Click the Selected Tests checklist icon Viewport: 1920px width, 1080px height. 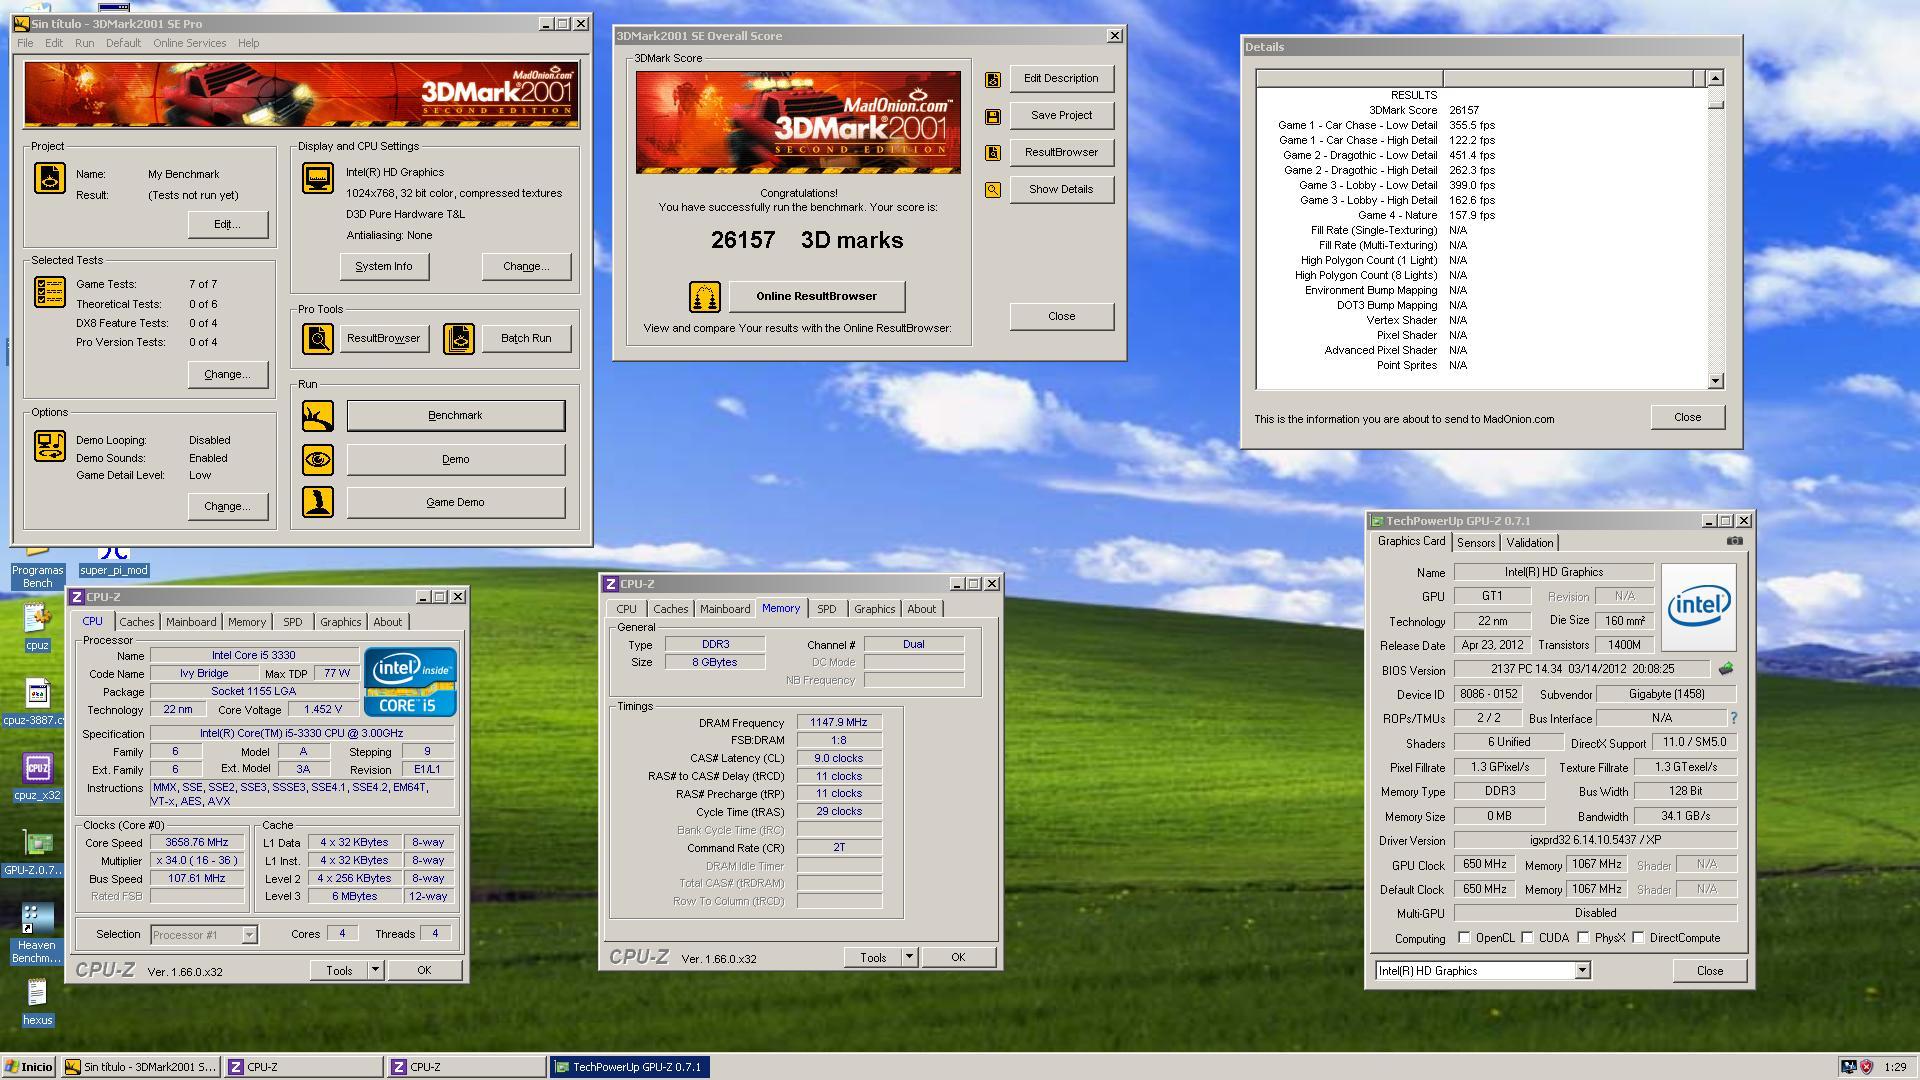[50, 292]
